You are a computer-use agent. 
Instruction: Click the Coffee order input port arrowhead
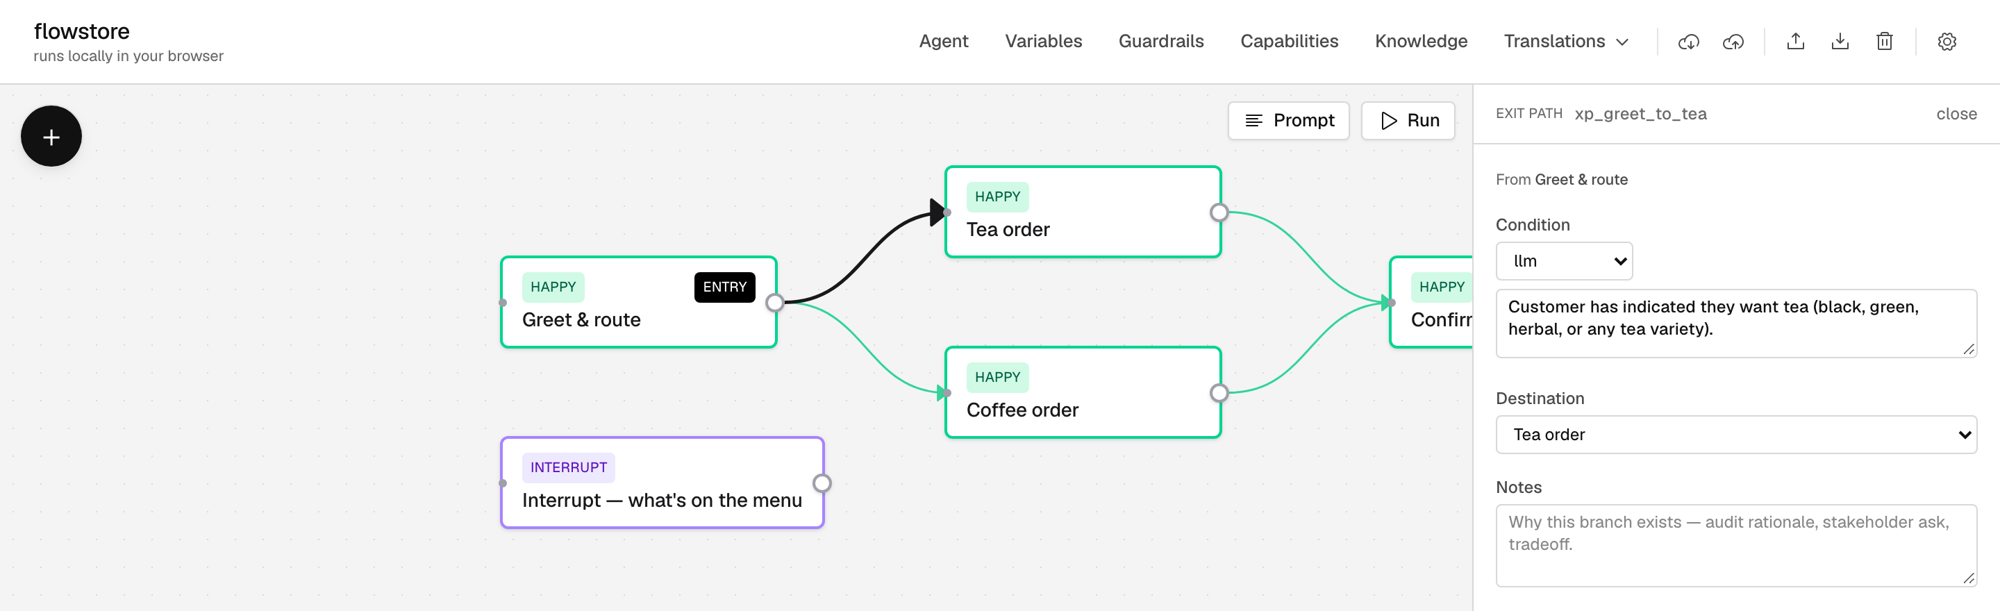(x=944, y=393)
